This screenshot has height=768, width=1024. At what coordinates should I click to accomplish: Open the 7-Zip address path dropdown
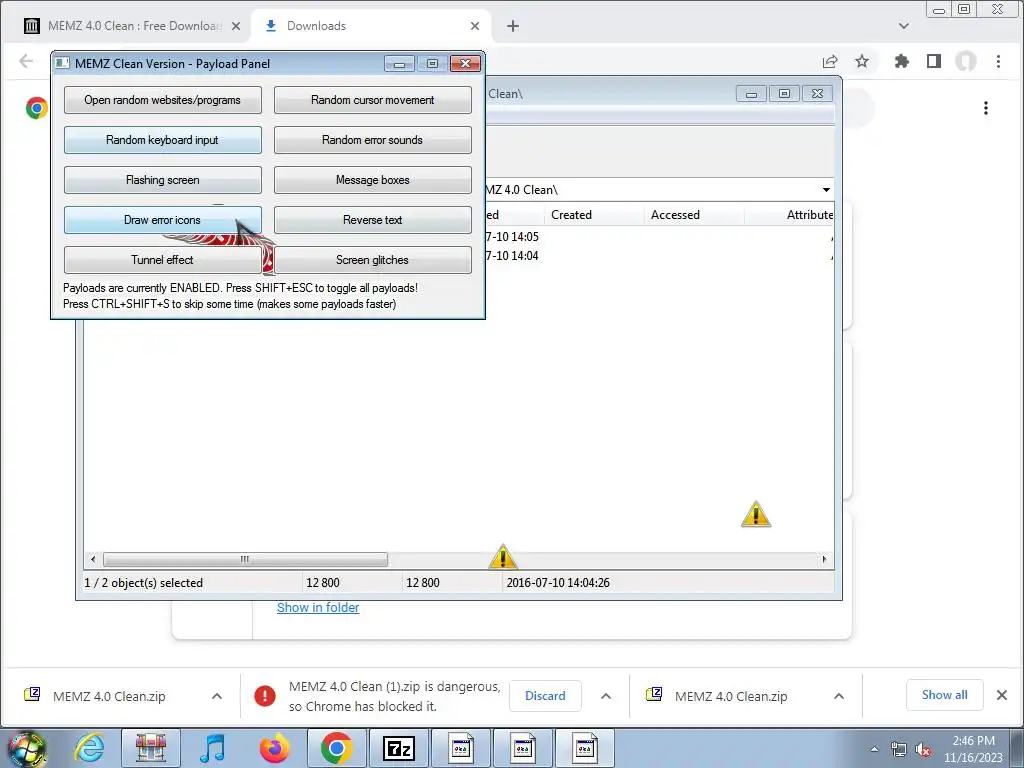[826, 190]
